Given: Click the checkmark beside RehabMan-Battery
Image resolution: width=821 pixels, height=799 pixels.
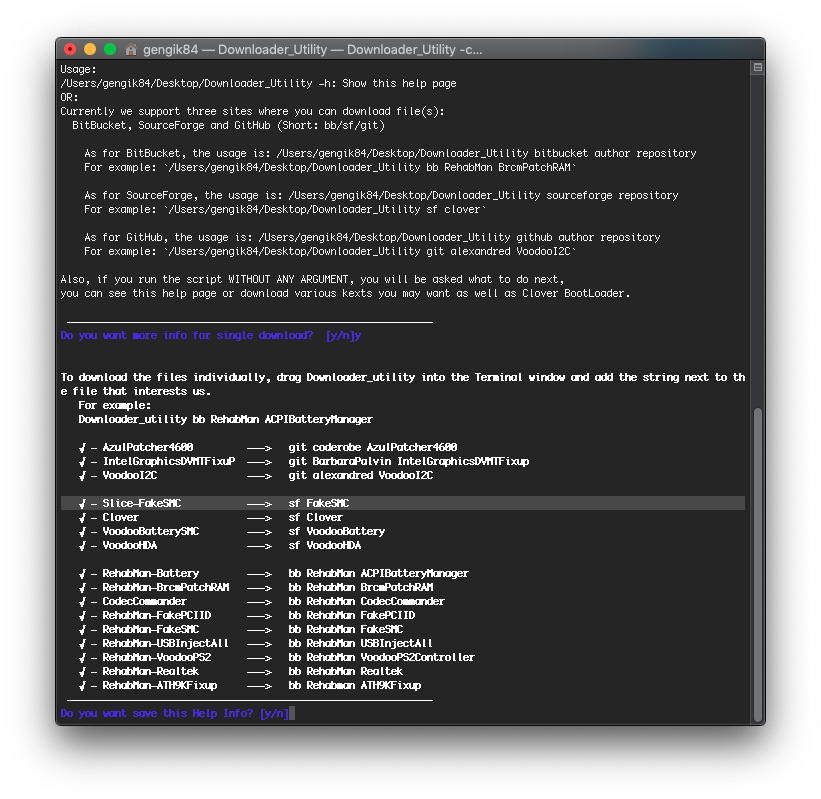Looking at the screenshot, I should (82, 573).
